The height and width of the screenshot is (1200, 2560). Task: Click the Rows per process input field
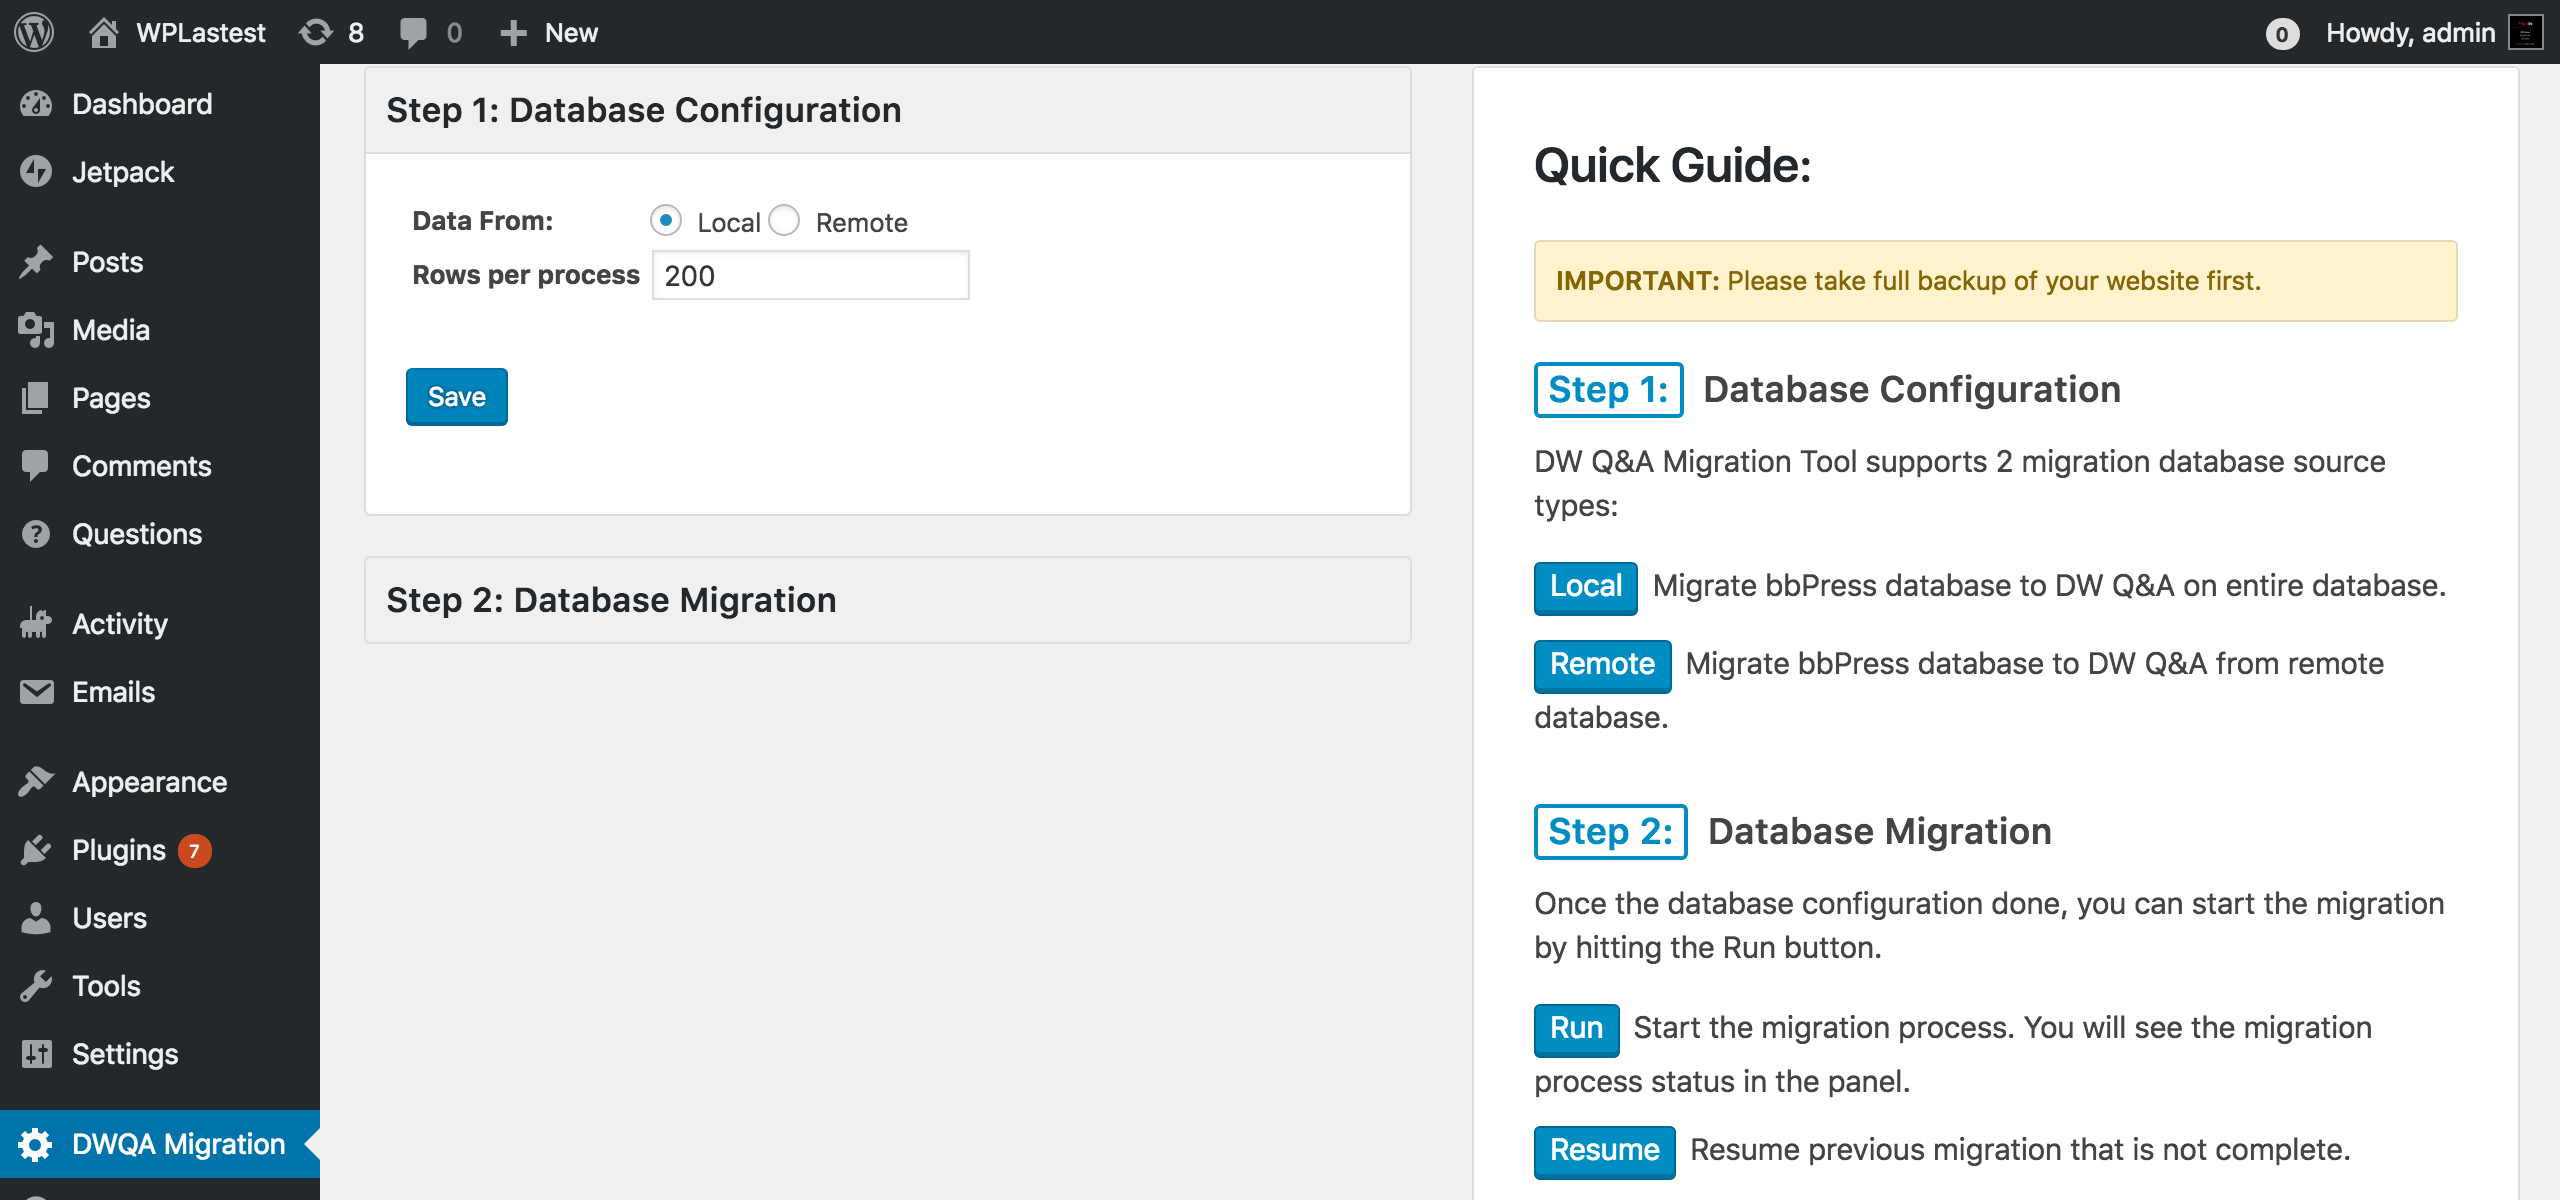click(x=811, y=275)
